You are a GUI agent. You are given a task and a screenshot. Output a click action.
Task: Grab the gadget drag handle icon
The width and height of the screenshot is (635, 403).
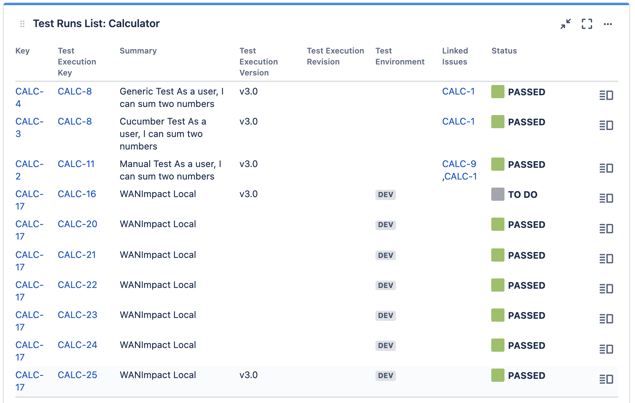pyautogui.click(x=22, y=24)
